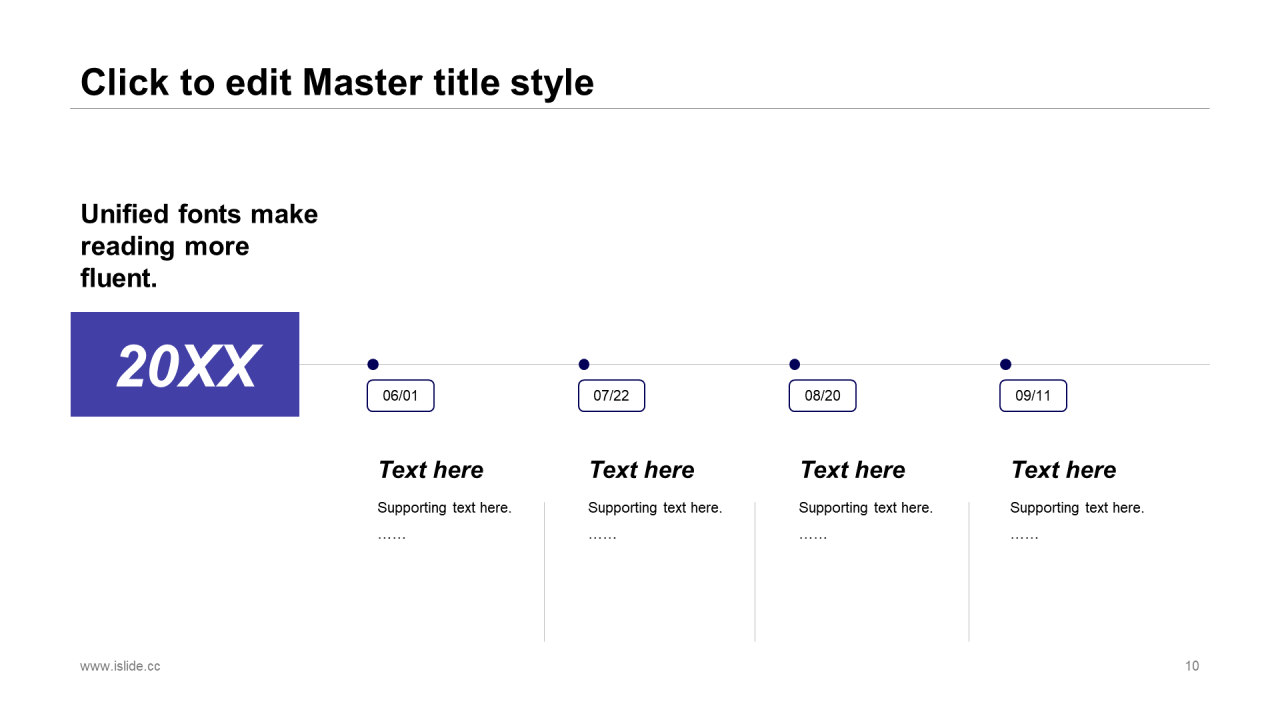
Task: Select the 'Text here' heading under 07/22
Action: [642, 470]
